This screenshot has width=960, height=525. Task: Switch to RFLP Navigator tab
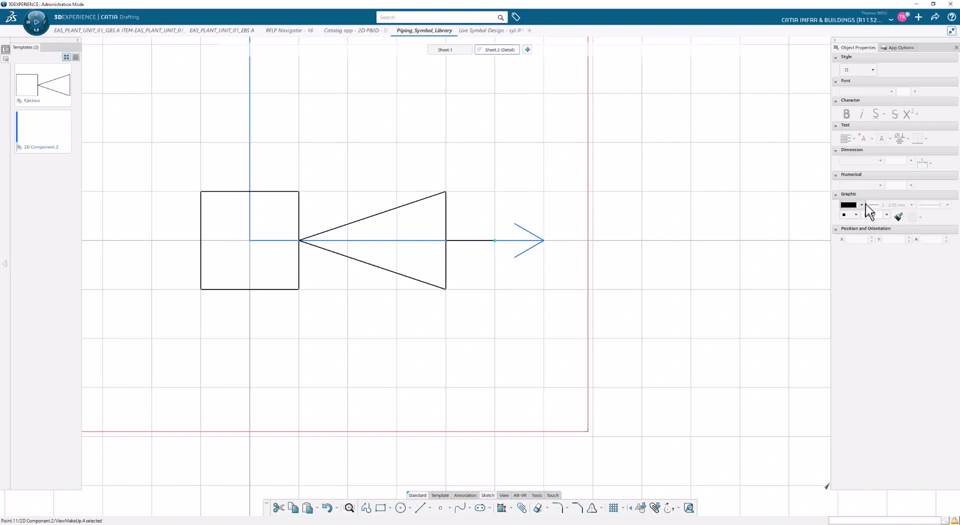pyautogui.click(x=289, y=31)
